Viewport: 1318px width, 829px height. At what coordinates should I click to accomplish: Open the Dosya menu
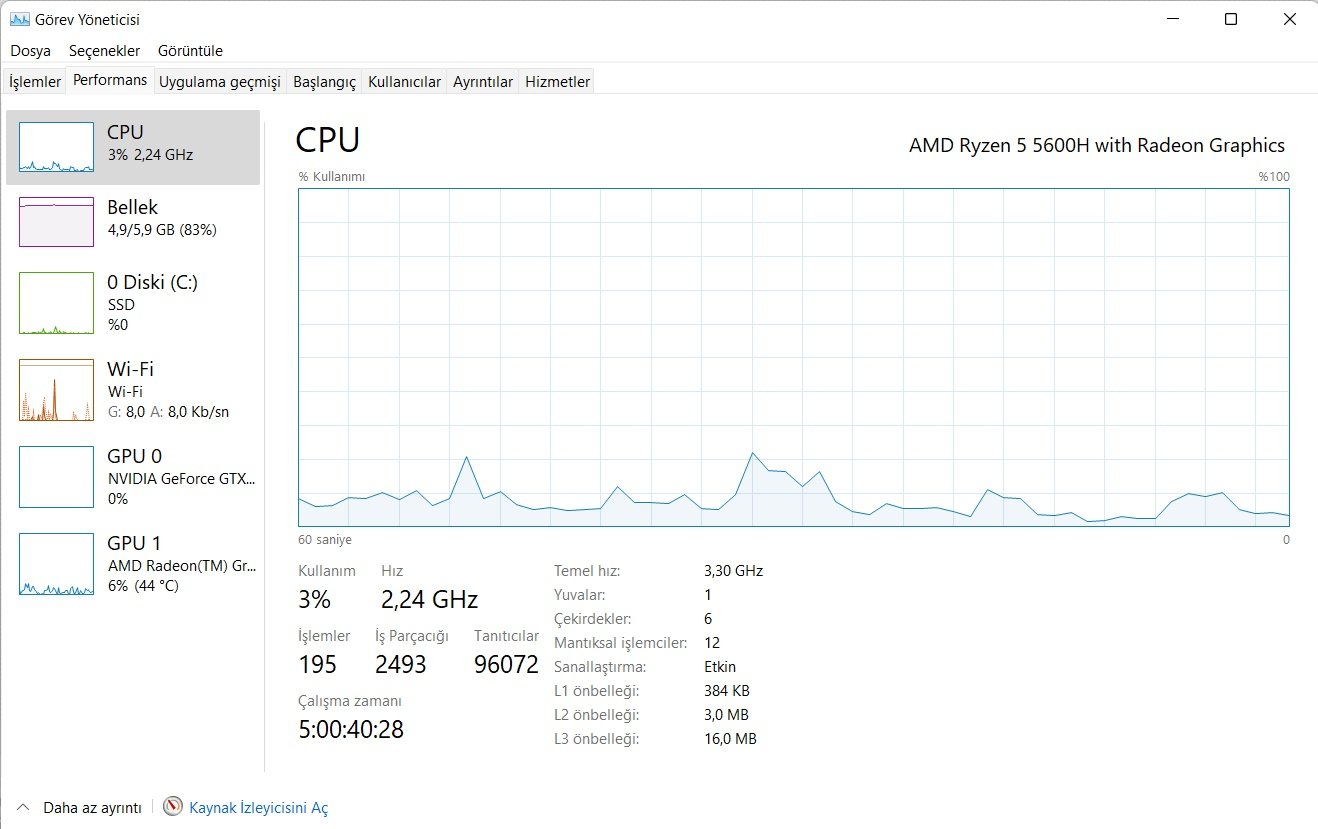30,51
